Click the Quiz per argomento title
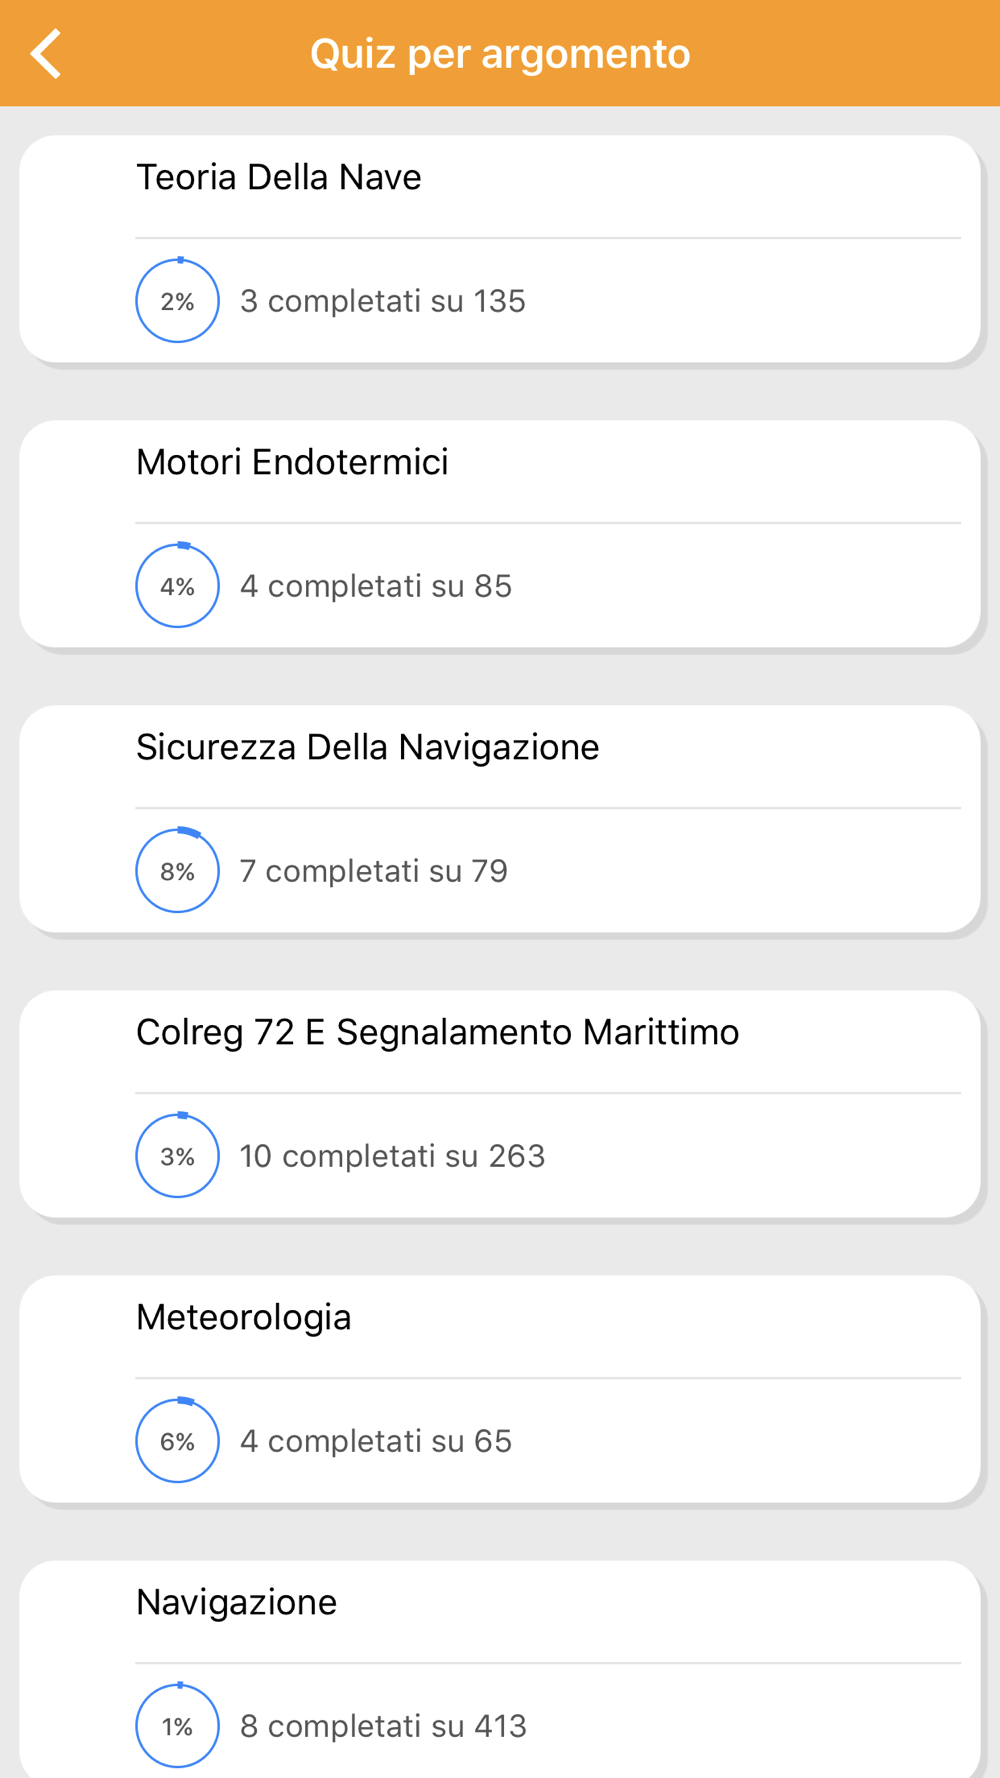The image size is (1000, 1778). [x=500, y=54]
